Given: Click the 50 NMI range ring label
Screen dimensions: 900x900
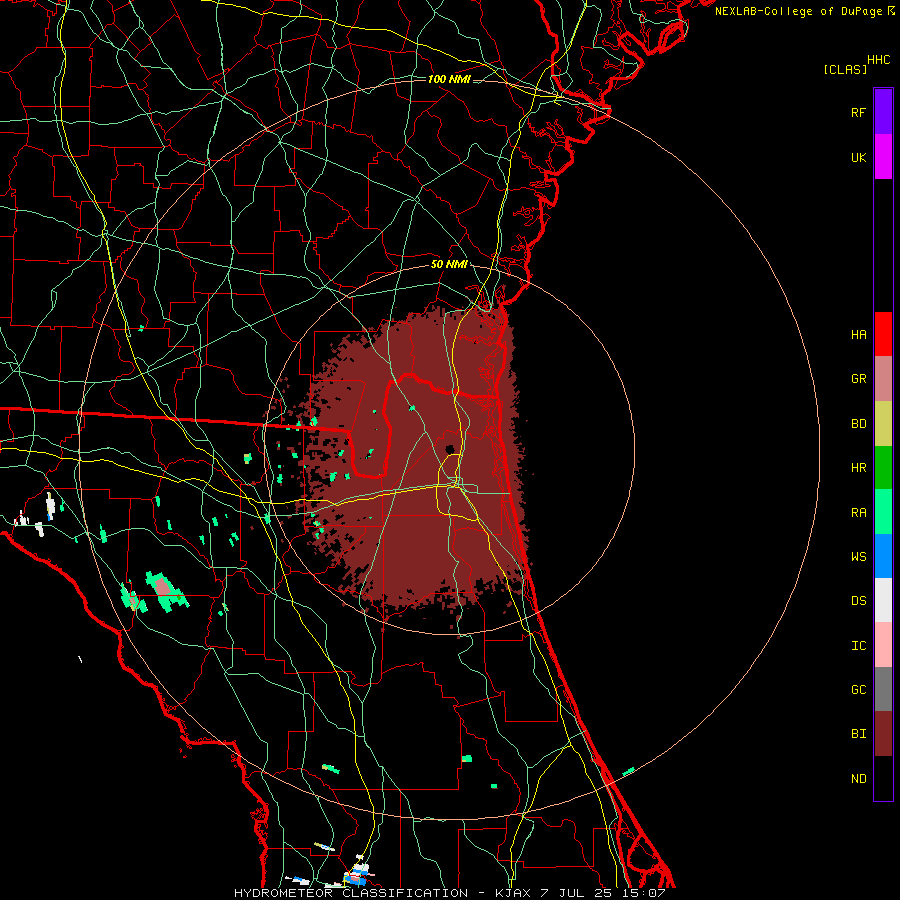Looking at the screenshot, I should (x=449, y=265).
